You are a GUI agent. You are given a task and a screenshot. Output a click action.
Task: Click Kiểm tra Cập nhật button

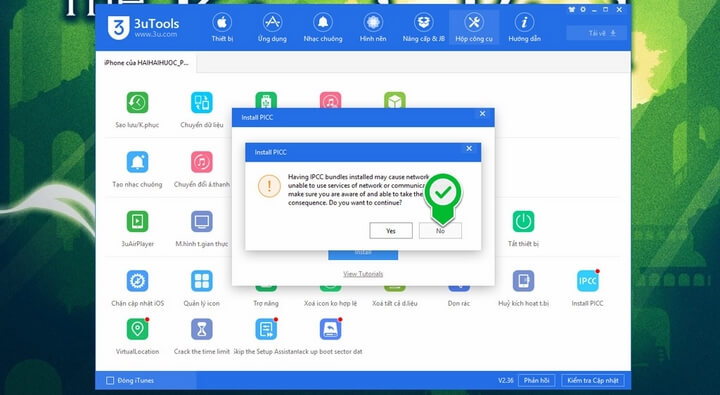[x=593, y=380]
